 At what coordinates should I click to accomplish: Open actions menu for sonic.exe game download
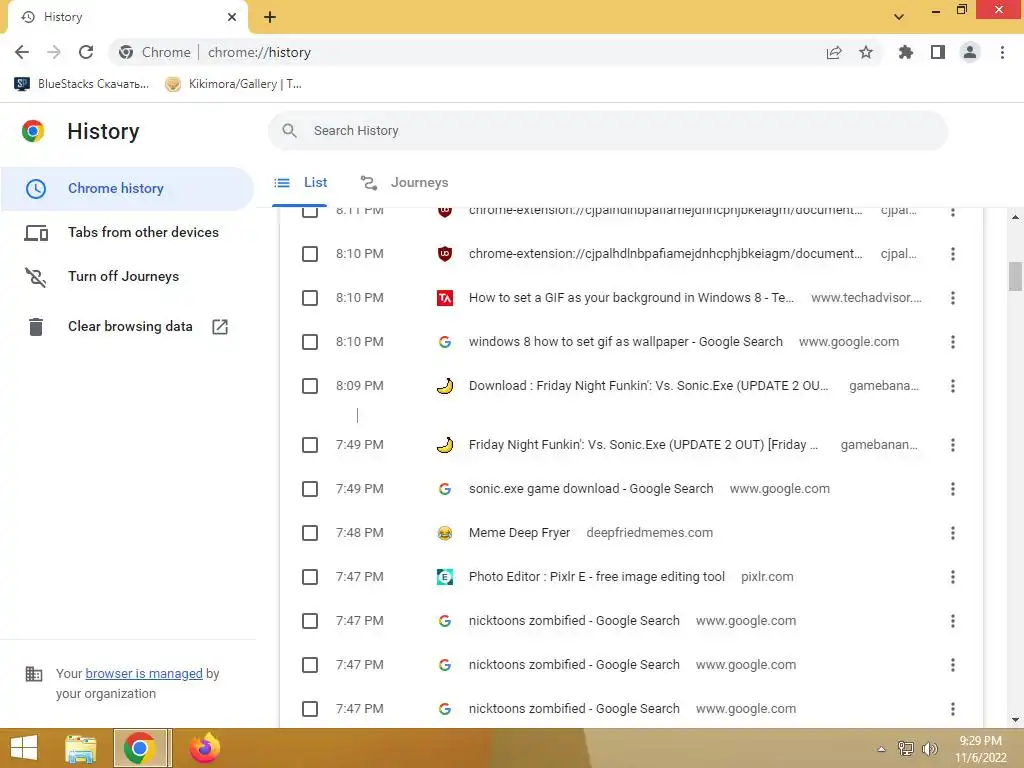coord(953,489)
